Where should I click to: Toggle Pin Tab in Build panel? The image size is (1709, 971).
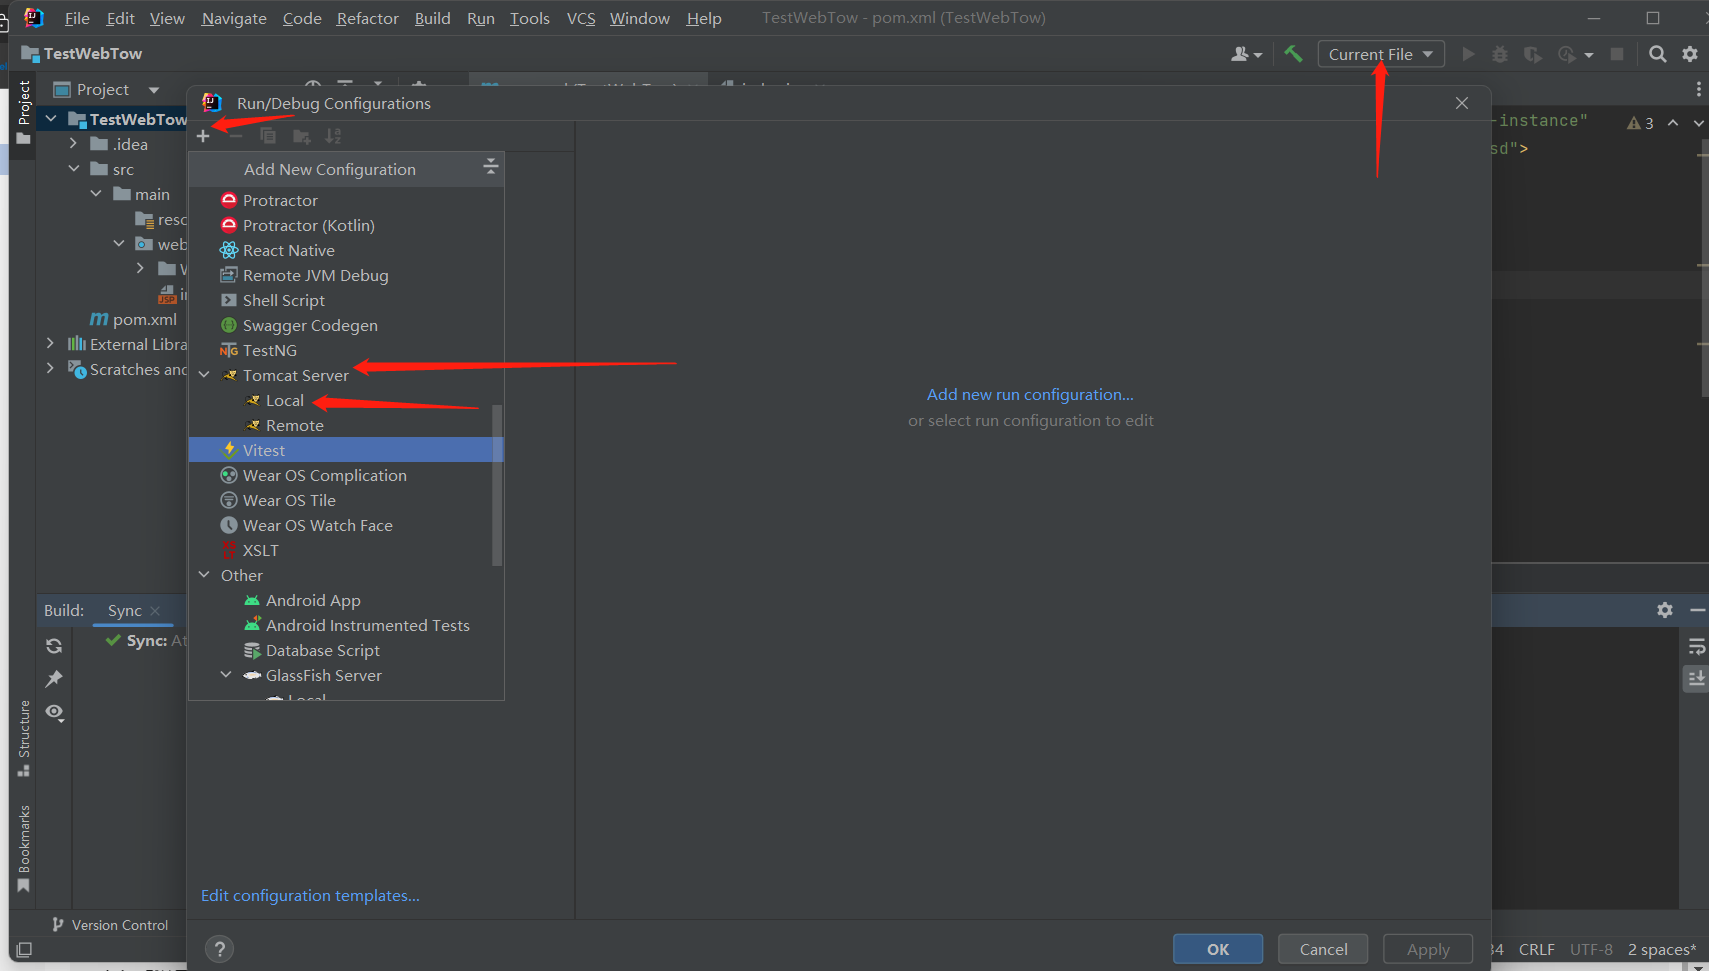click(54, 679)
